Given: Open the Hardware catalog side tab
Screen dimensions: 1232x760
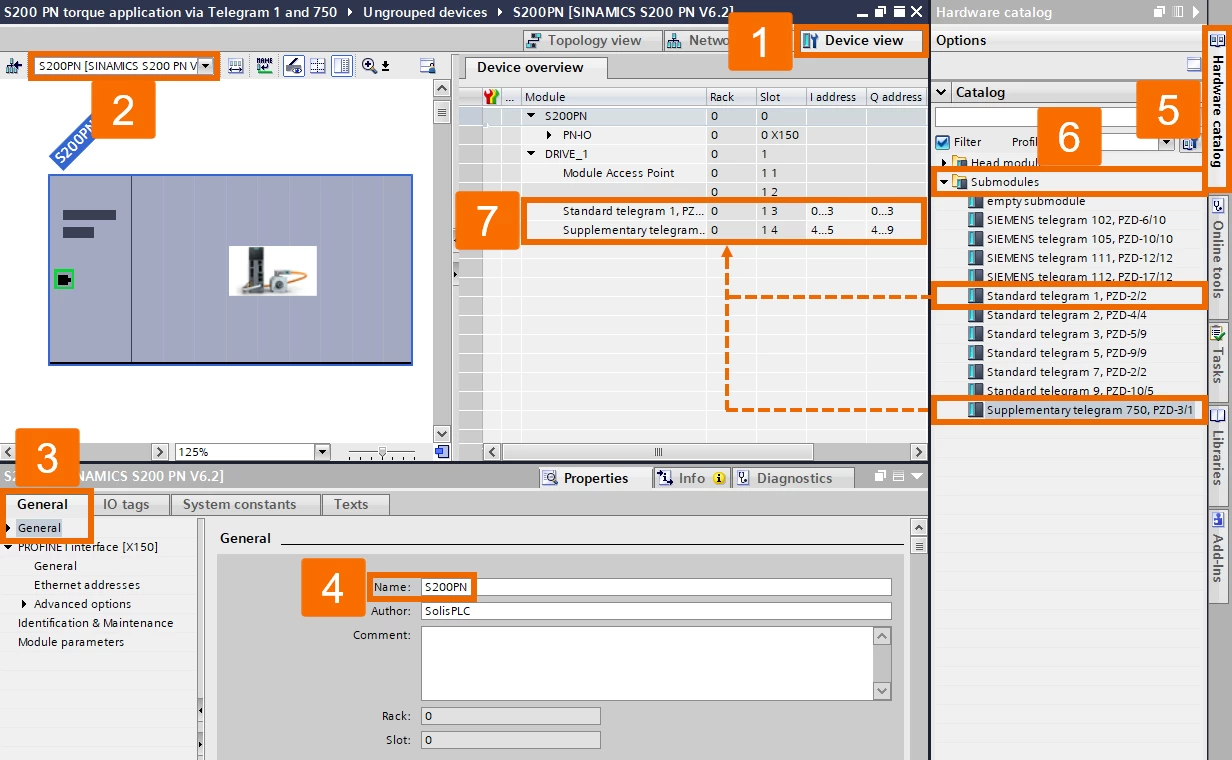Looking at the screenshot, I should pyautogui.click(x=1217, y=110).
